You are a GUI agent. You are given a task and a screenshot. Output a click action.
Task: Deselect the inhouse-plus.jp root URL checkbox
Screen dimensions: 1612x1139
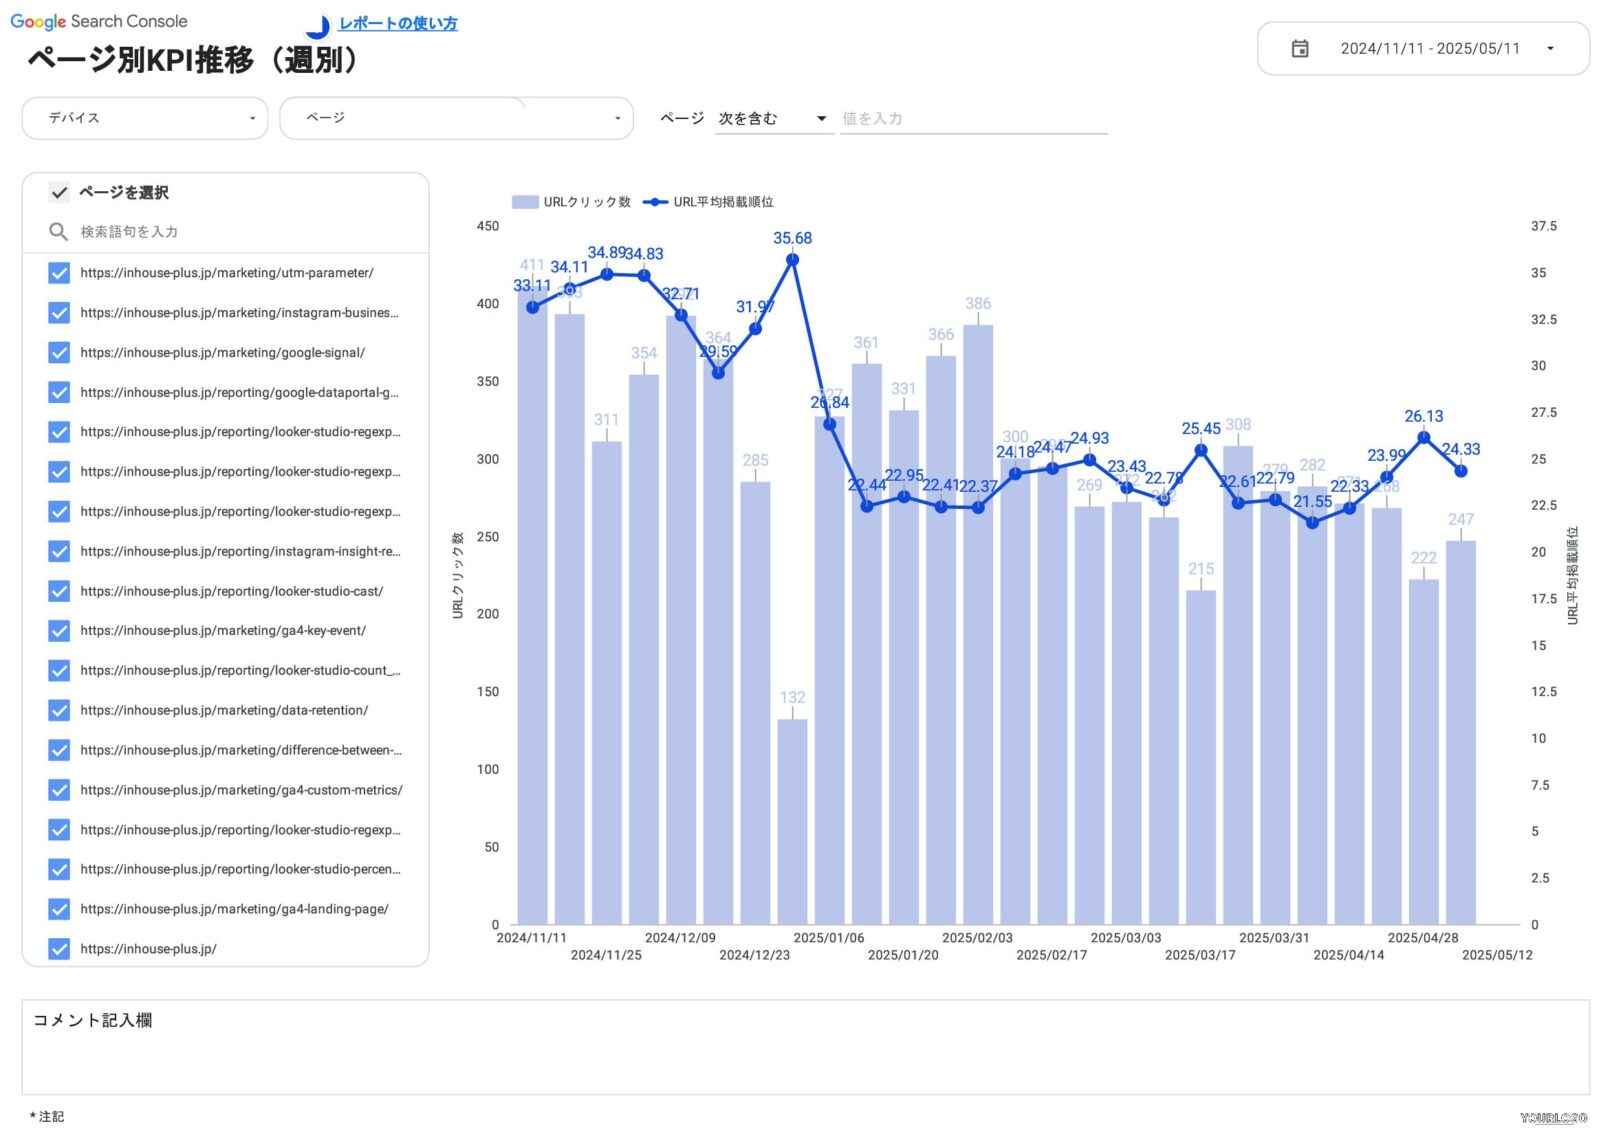[x=59, y=949]
